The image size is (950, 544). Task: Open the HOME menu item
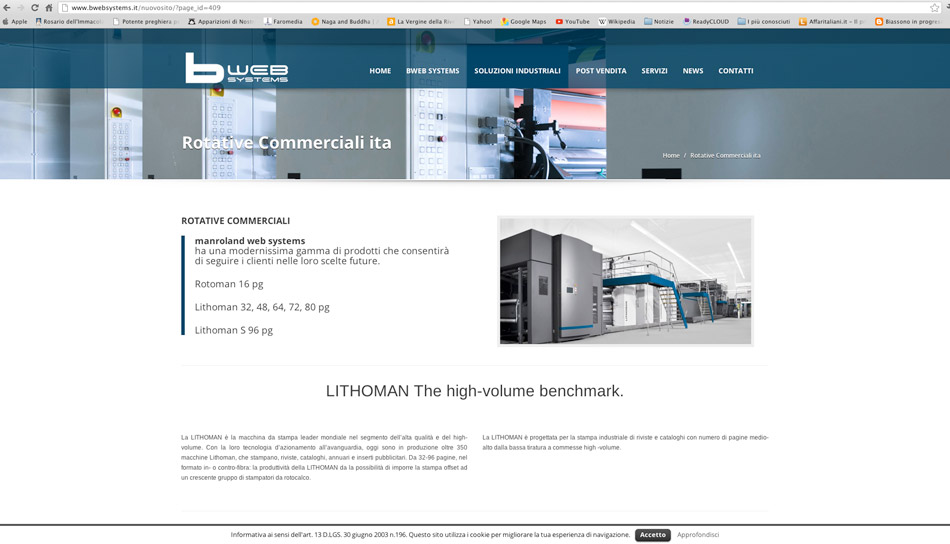(380, 71)
